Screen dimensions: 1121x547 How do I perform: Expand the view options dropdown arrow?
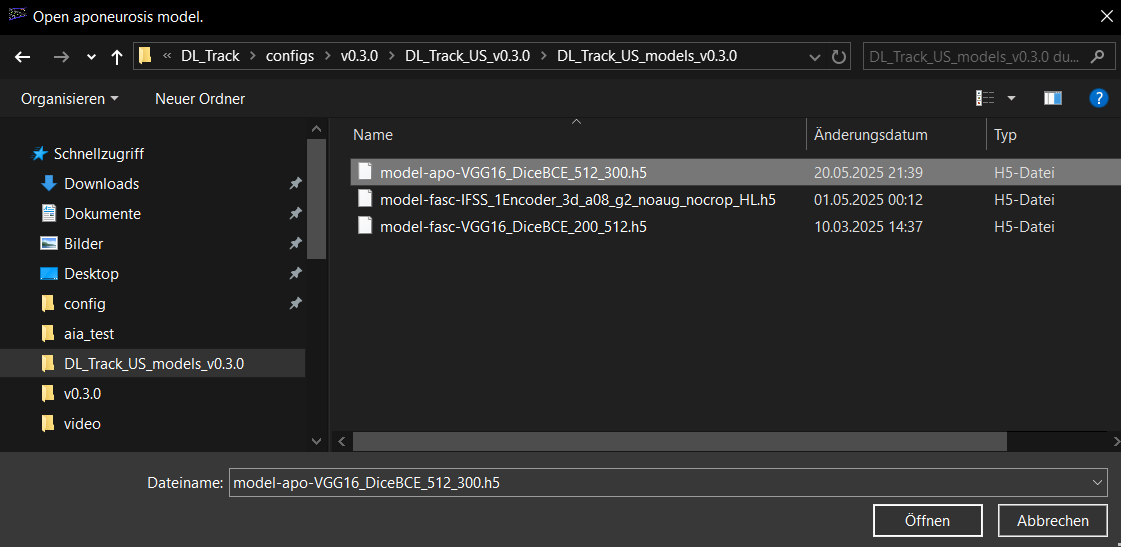pos(1011,98)
